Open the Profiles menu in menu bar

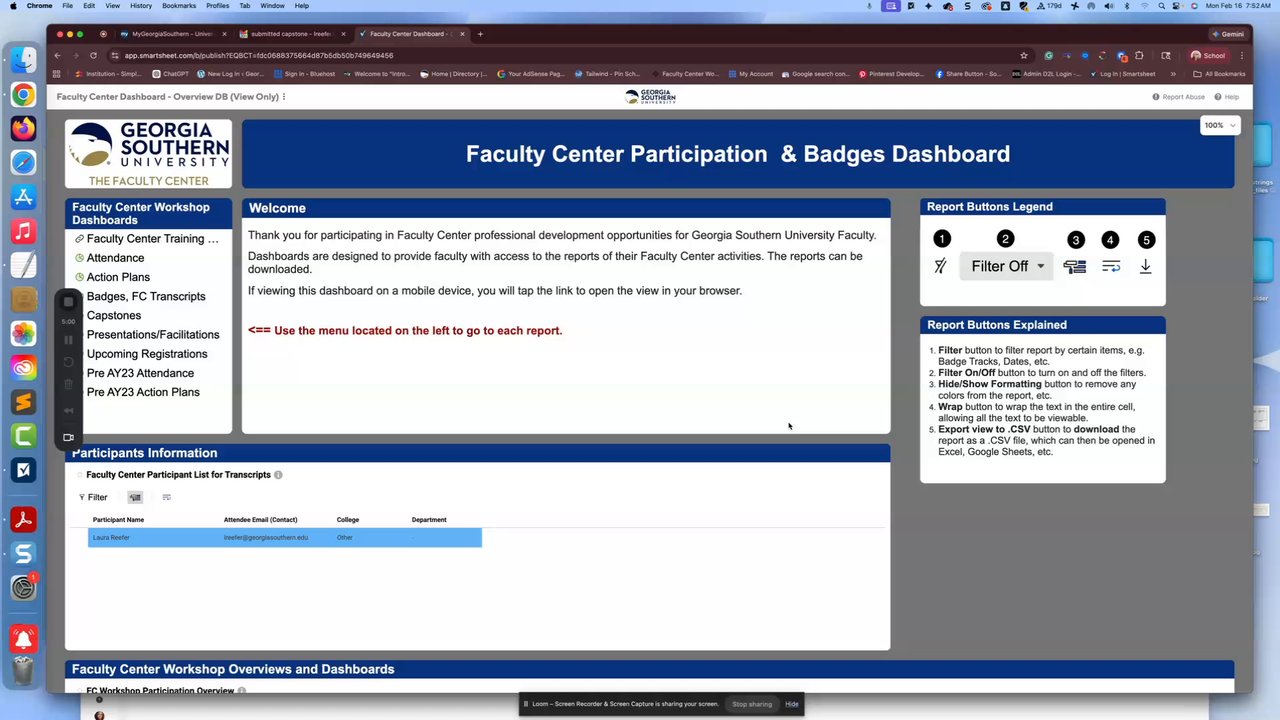pyautogui.click(x=217, y=6)
